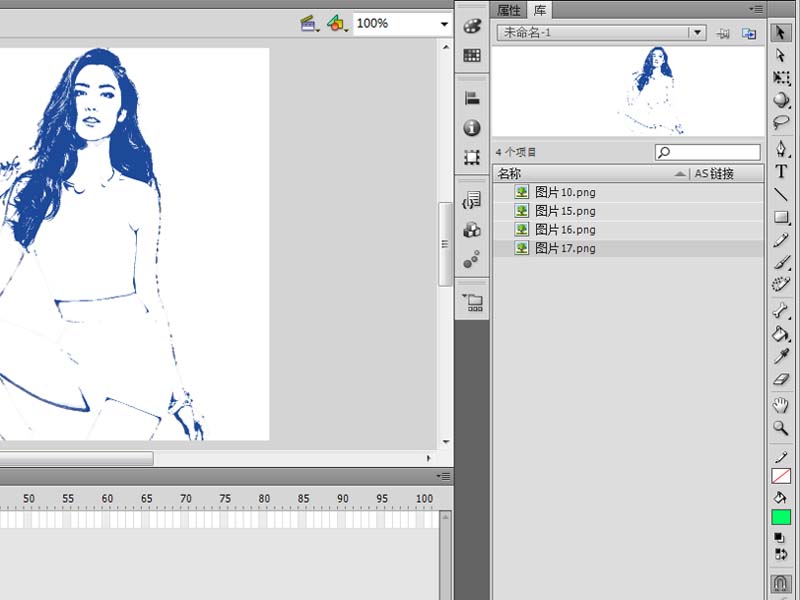This screenshot has width=800, height=600.
Task: Open the Transform panel icon
Action: tap(472, 157)
